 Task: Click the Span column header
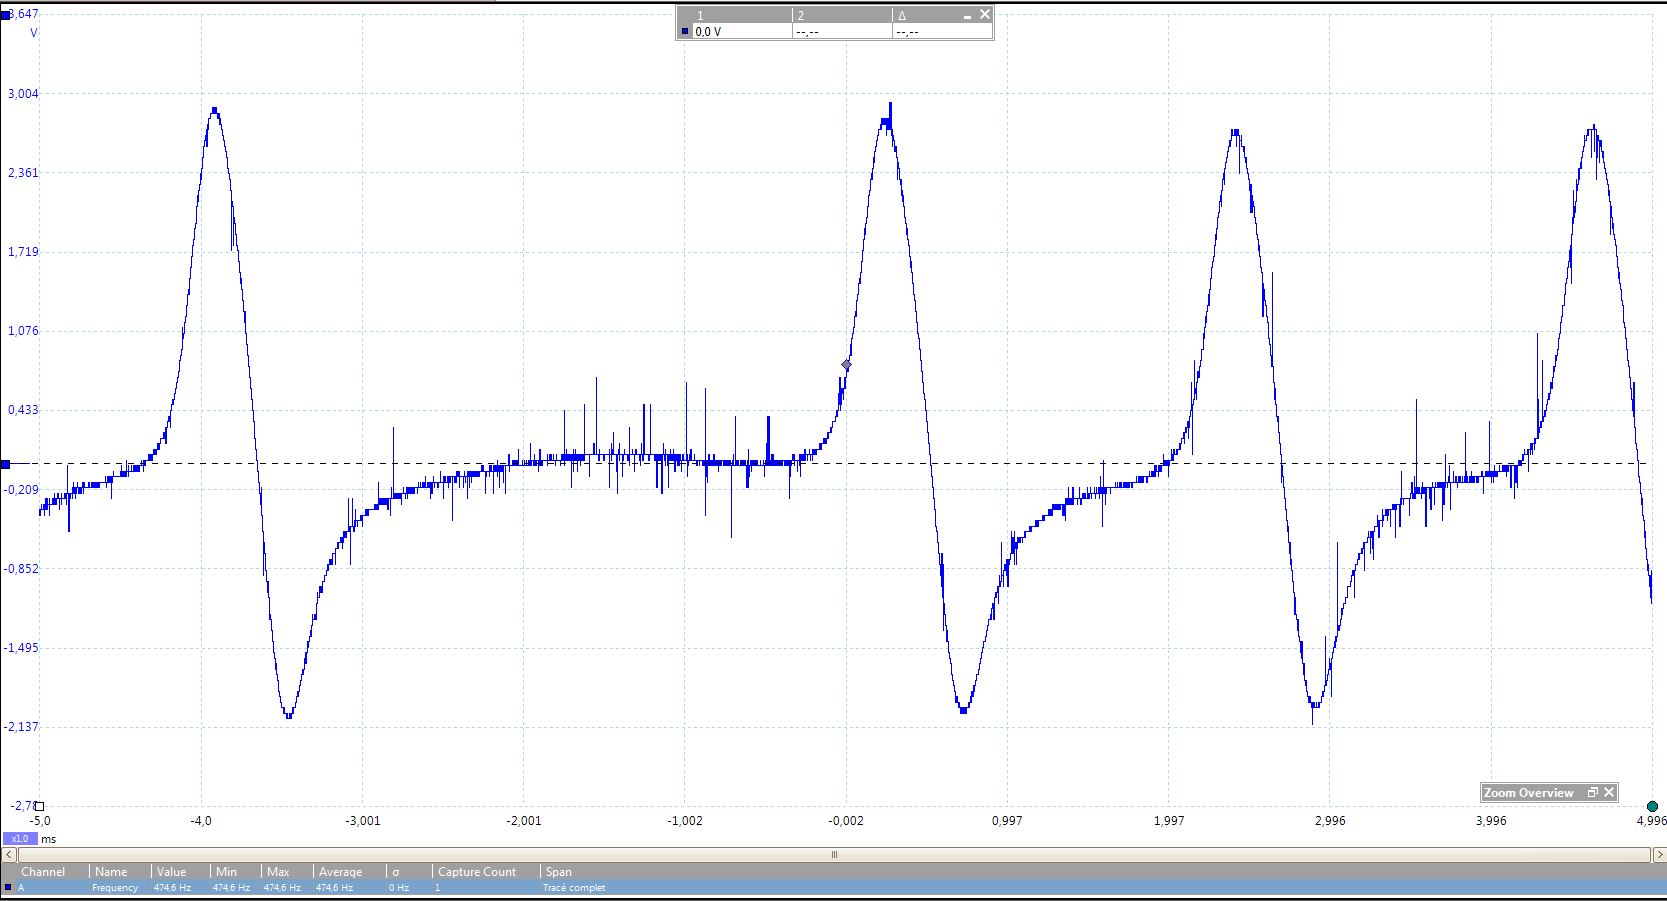pyautogui.click(x=559, y=871)
